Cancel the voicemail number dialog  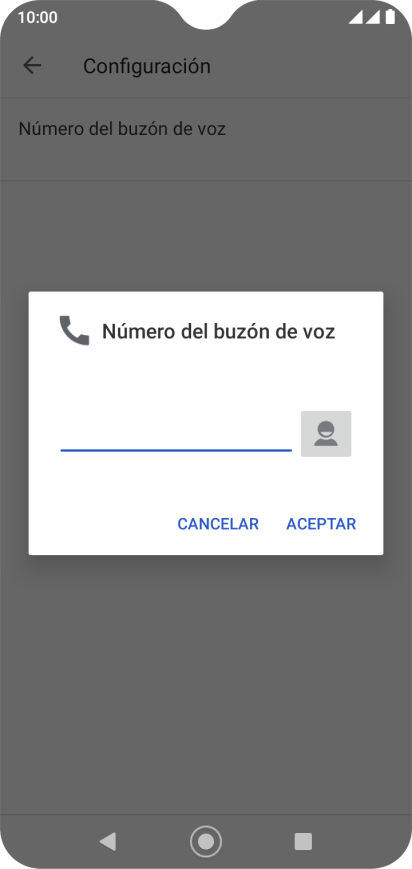(218, 524)
